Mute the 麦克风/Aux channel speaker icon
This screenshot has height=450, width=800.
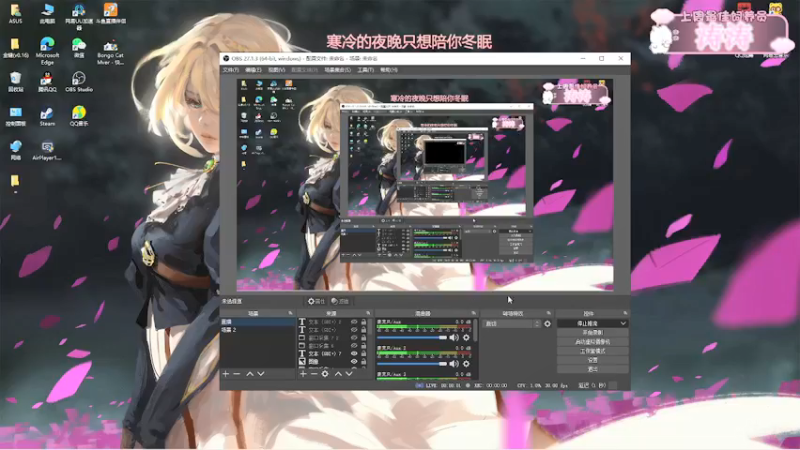[454, 337]
